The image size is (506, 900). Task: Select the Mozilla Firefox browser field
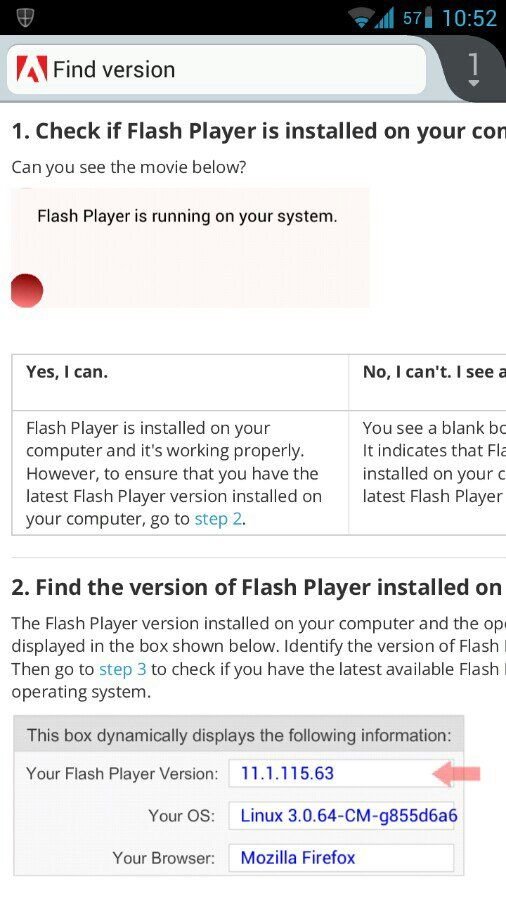click(x=341, y=858)
